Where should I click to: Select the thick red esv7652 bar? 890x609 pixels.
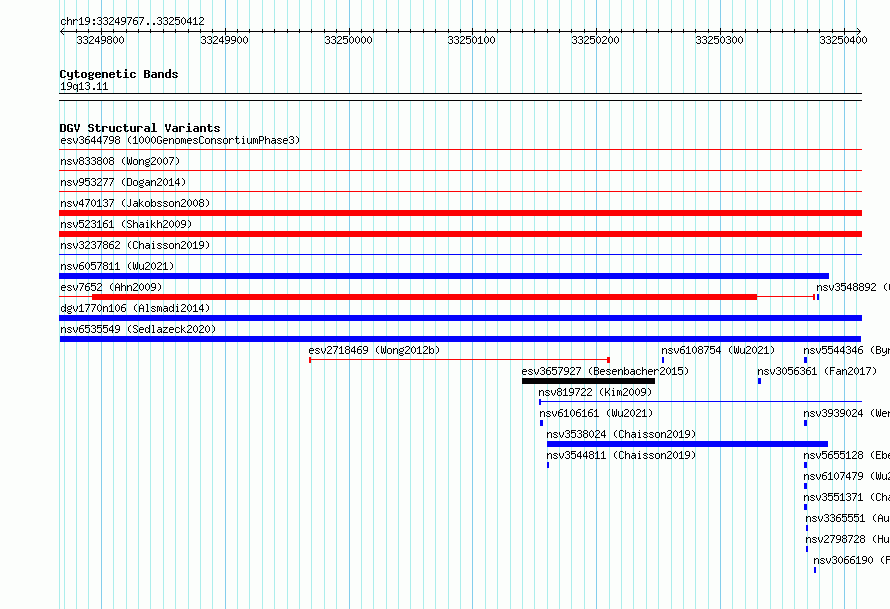click(x=425, y=297)
